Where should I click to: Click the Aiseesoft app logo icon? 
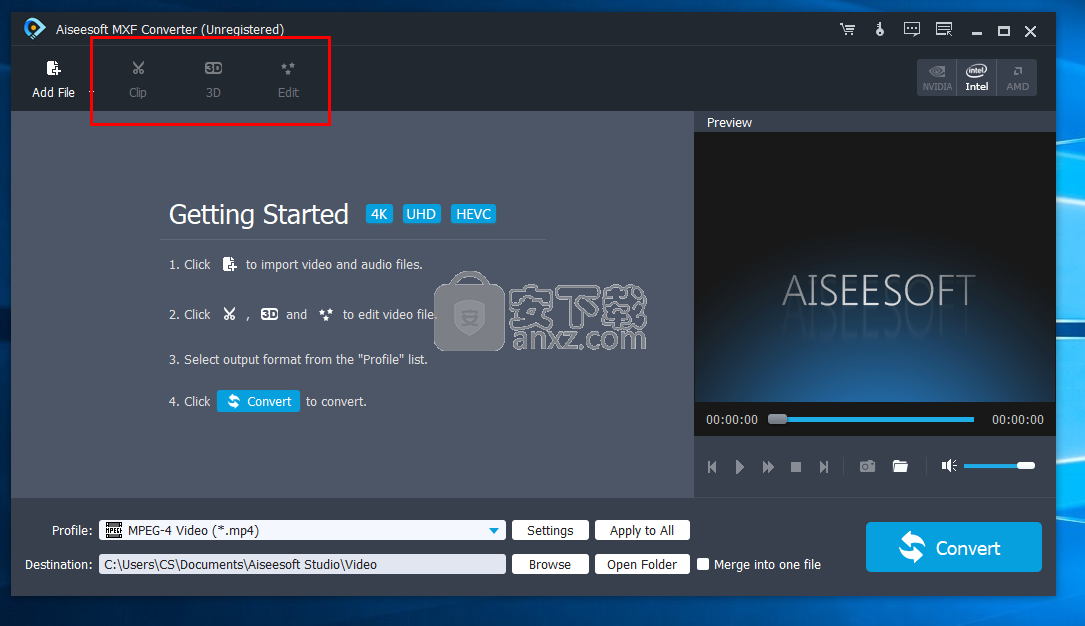[x=34, y=28]
